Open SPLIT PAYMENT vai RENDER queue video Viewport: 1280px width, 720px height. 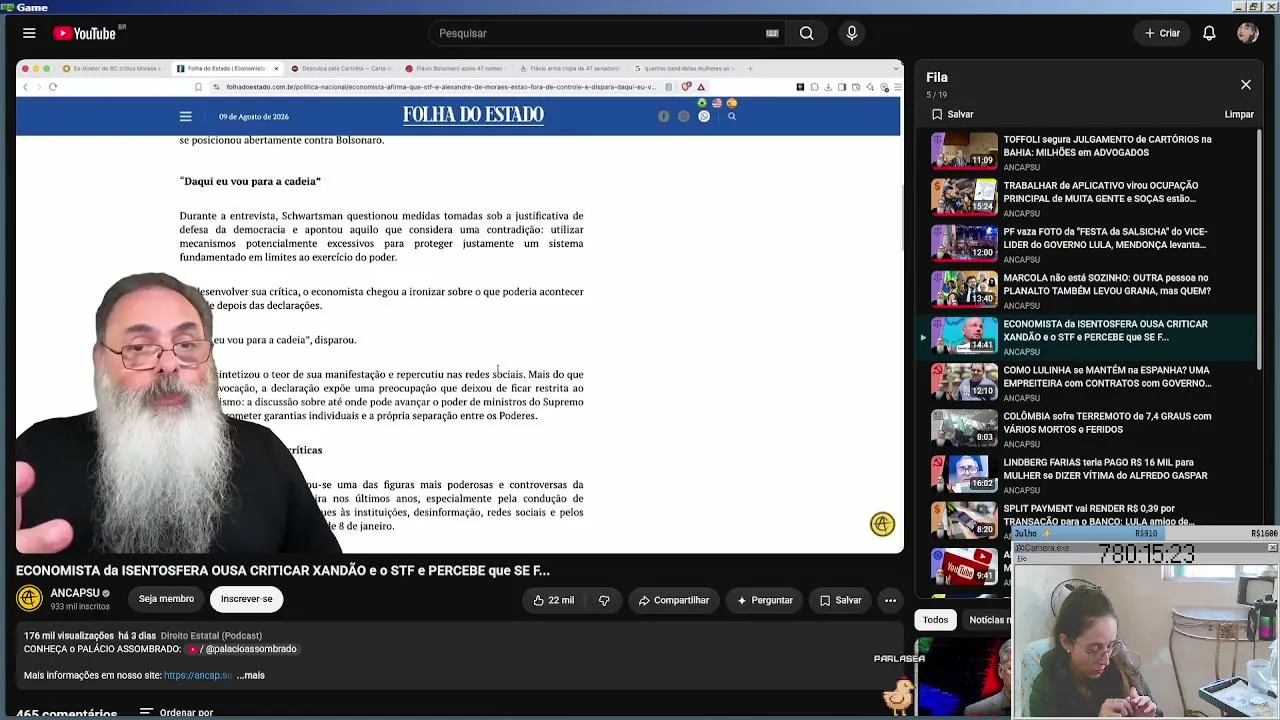(x=1088, y=519)
